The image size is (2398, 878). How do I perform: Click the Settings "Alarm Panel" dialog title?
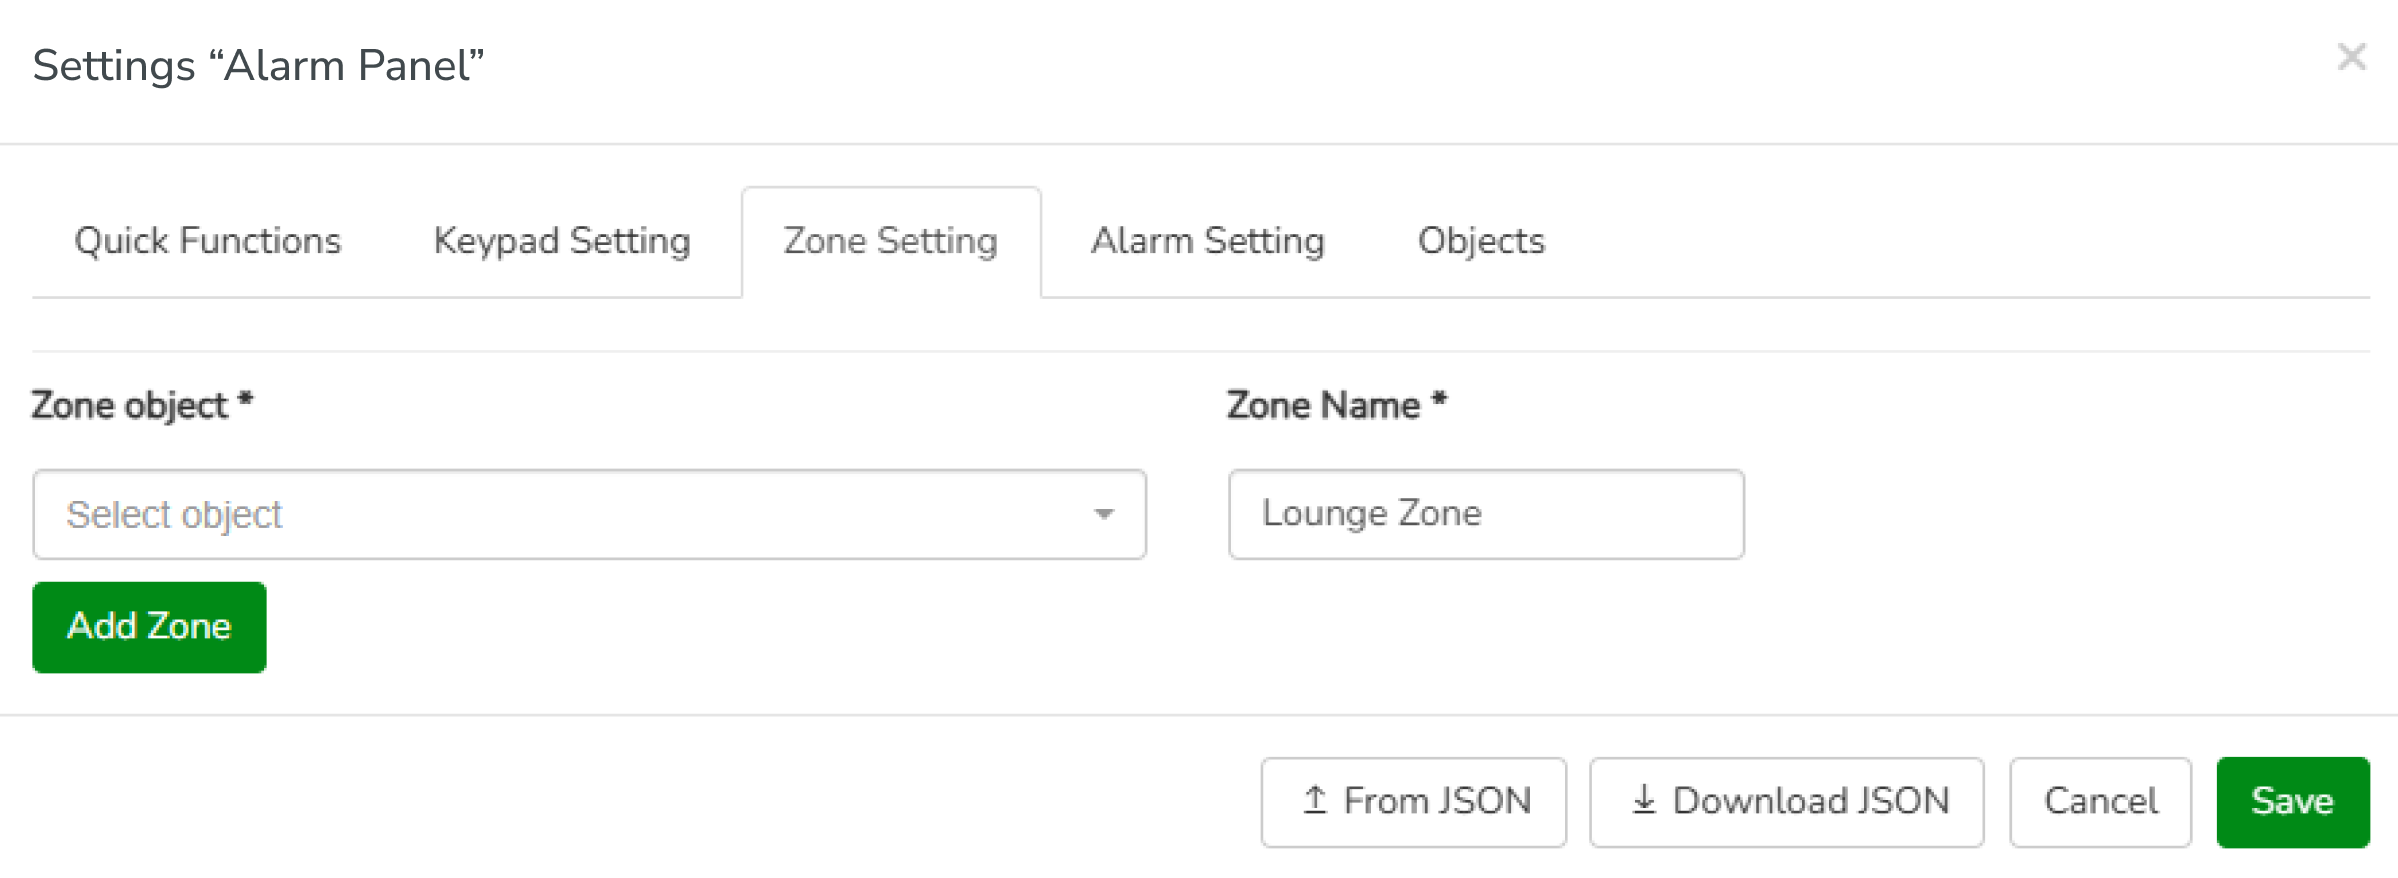pyautogui.click(x=258, y=66)
